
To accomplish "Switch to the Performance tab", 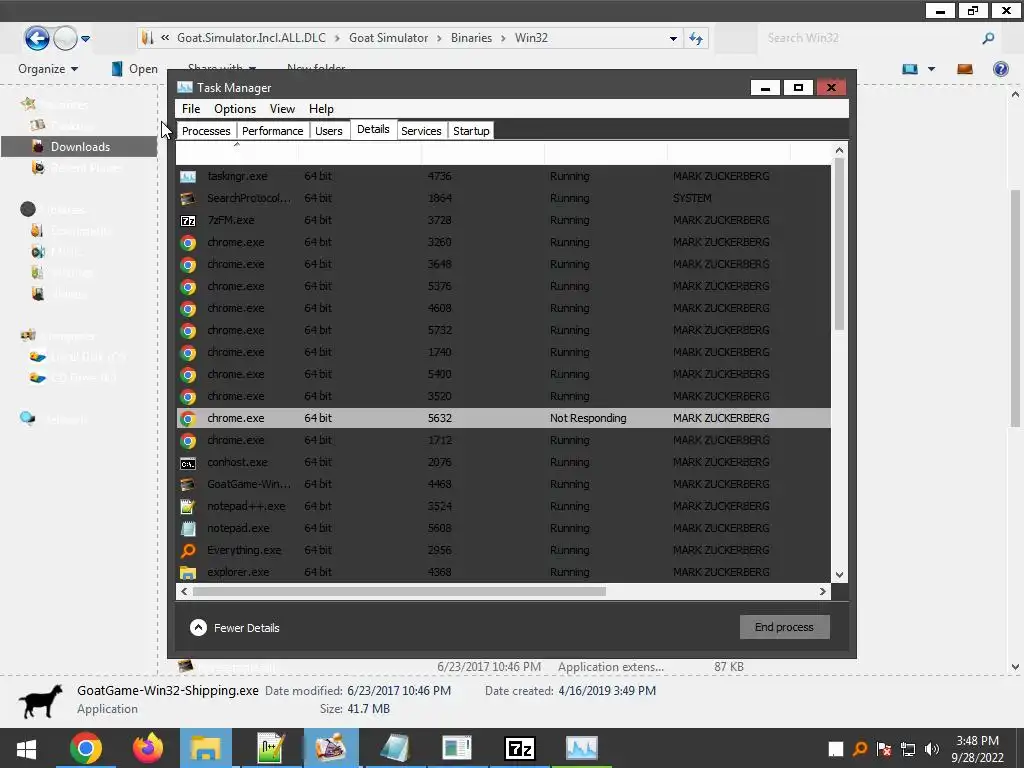I will (x=272, y=131).
